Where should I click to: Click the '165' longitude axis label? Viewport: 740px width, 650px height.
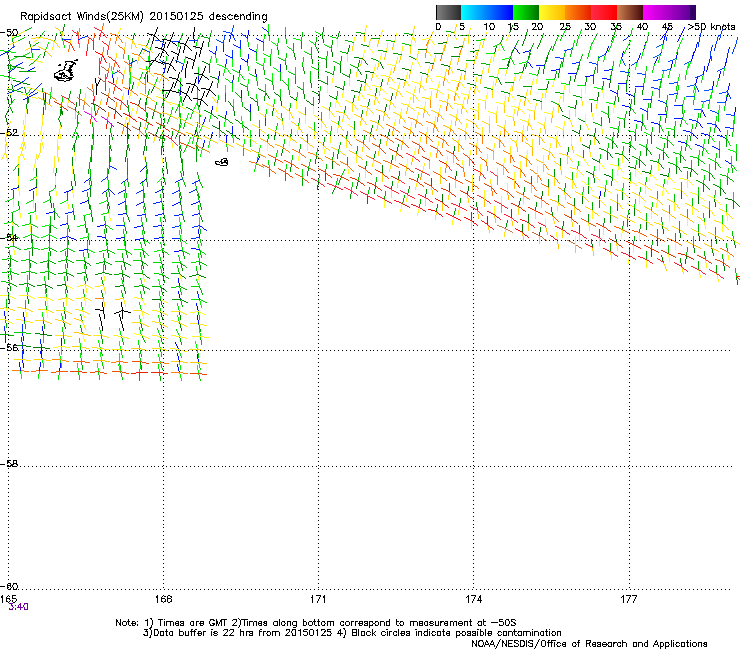click(x=8, y=599)
